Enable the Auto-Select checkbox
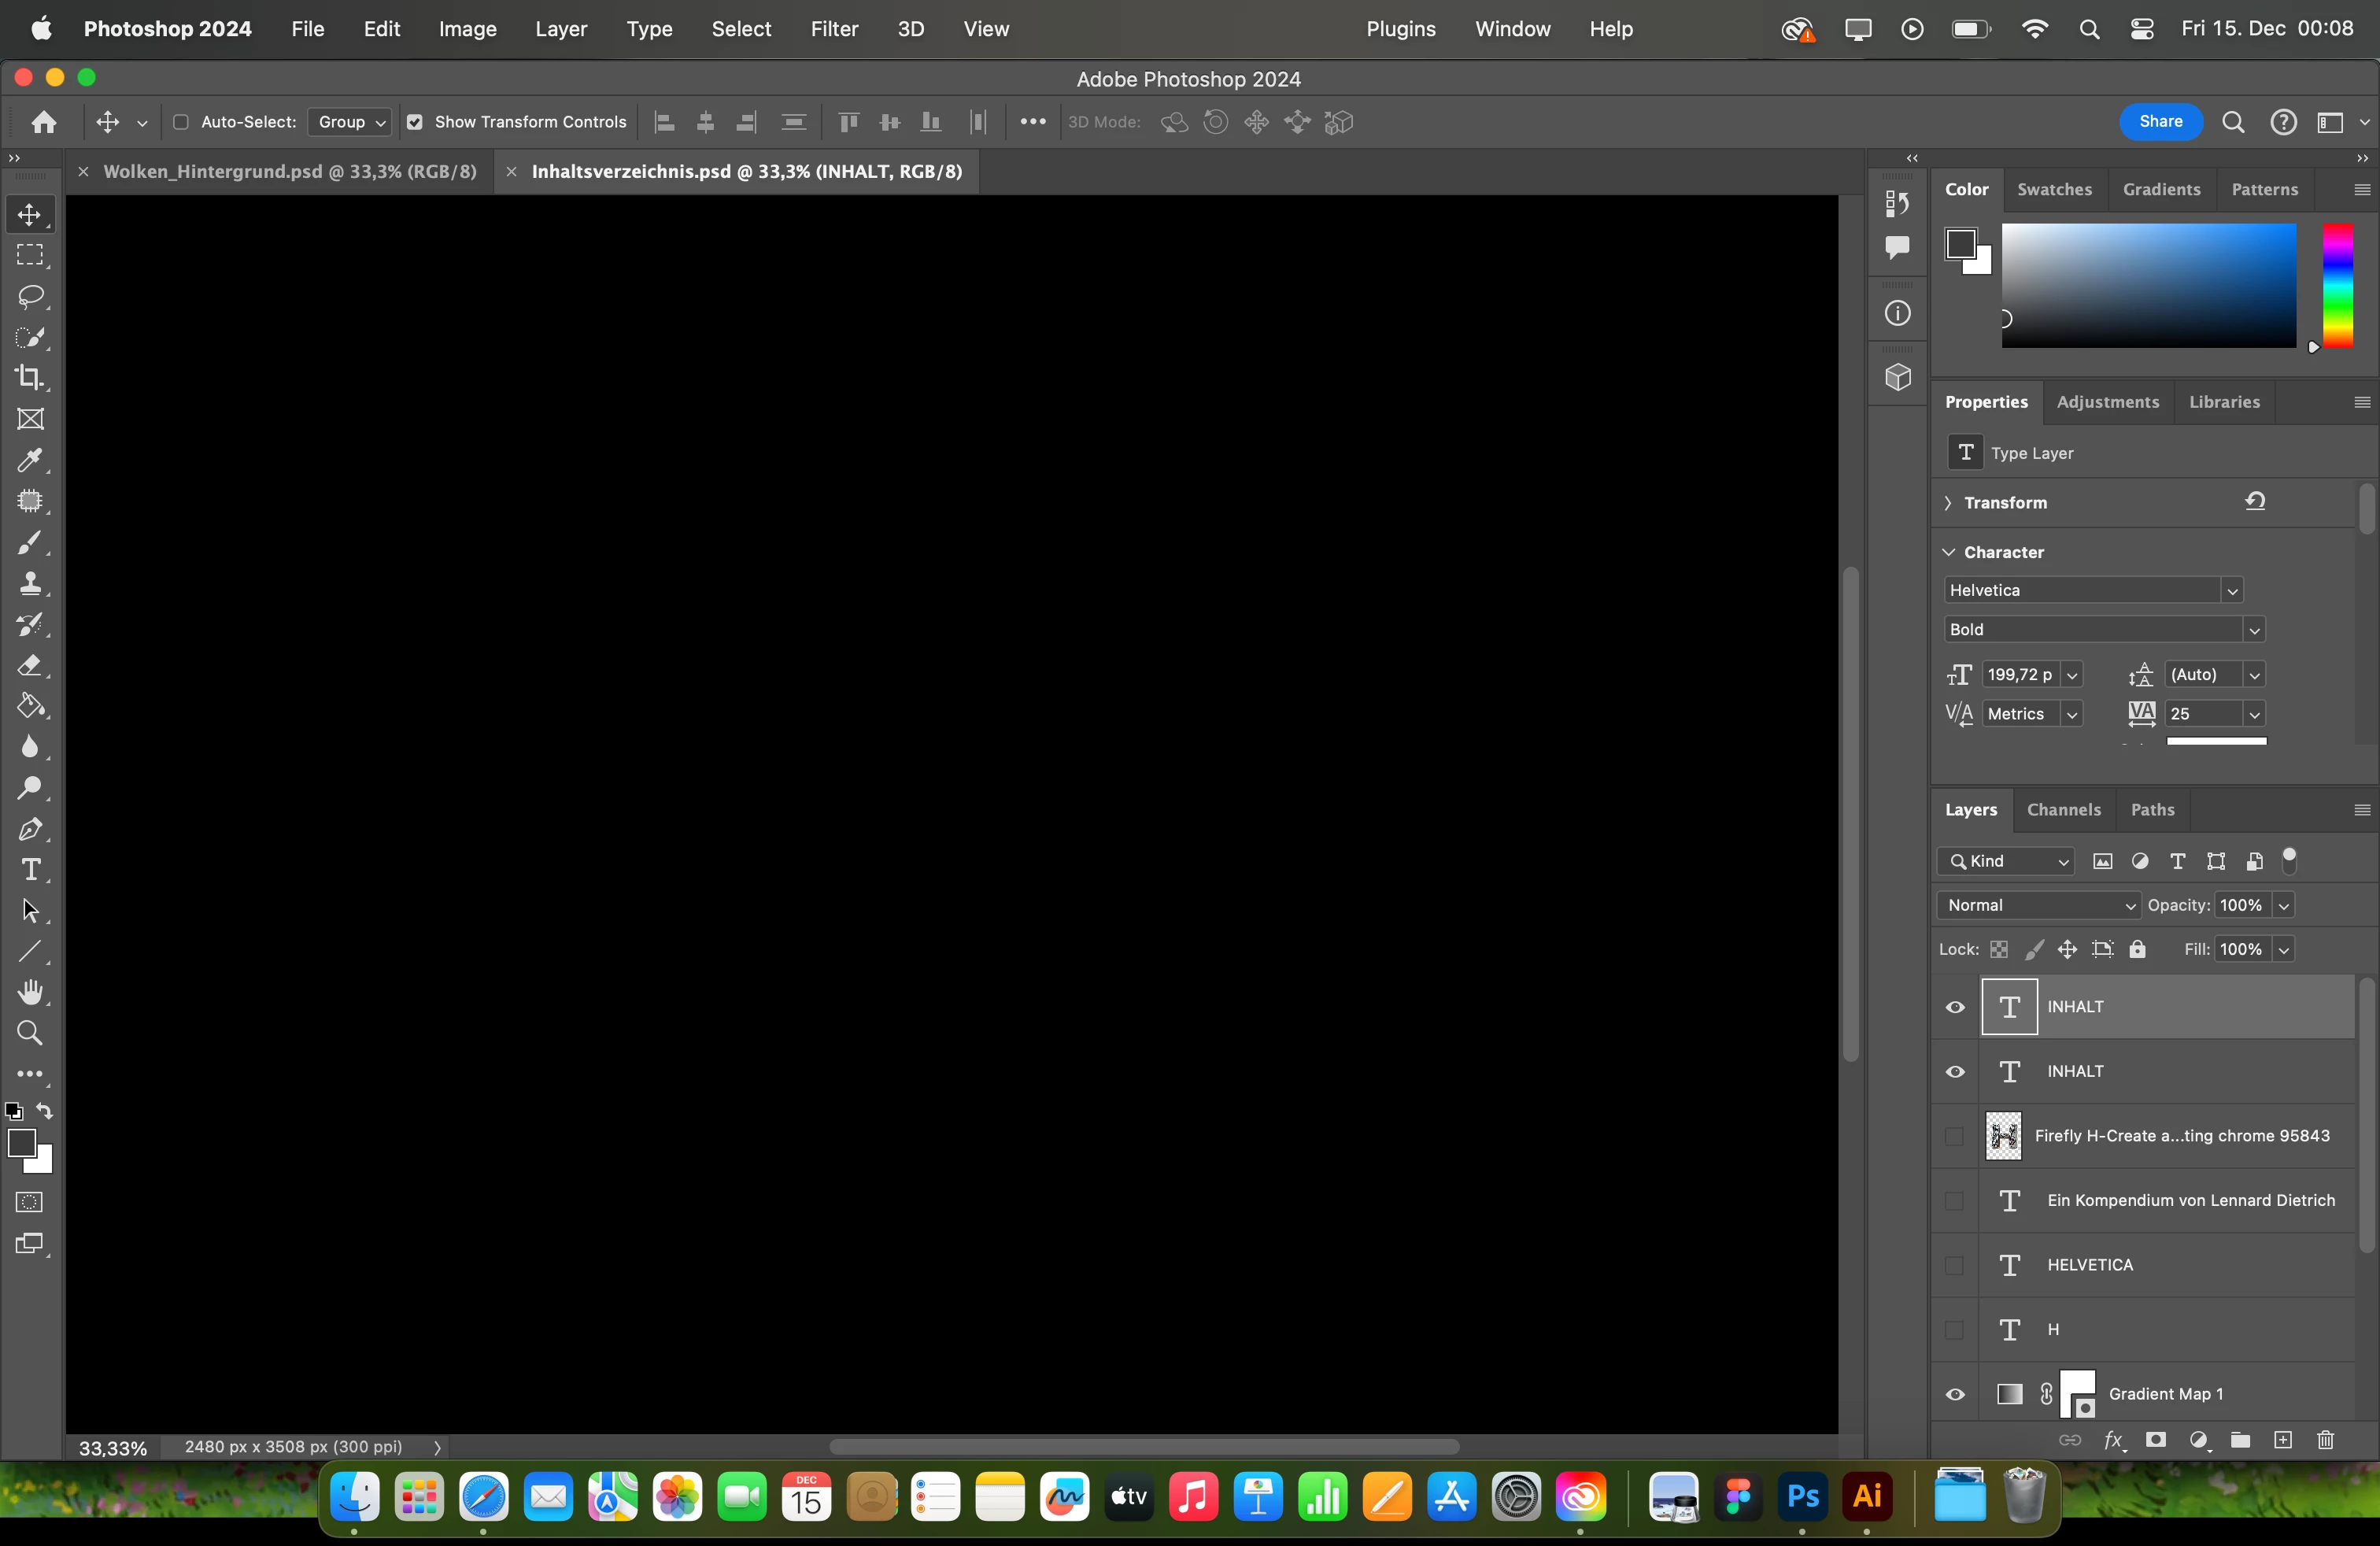The height and width of the screenshot is (1546, 2380). tap(181, 122)
